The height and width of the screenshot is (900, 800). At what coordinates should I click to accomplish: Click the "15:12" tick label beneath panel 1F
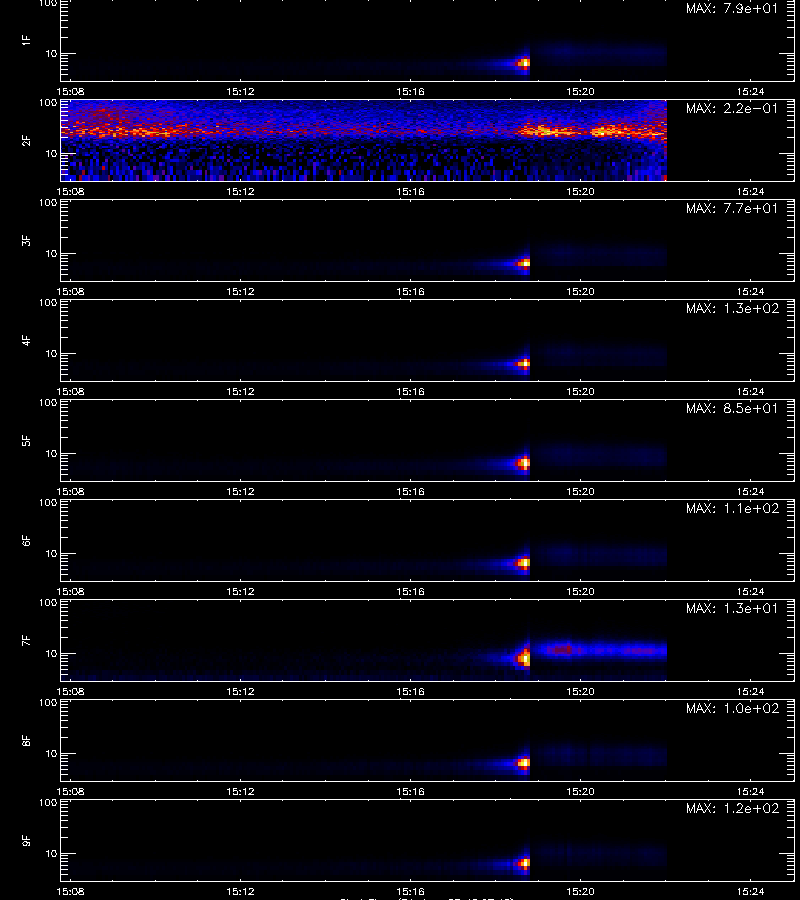240,91
